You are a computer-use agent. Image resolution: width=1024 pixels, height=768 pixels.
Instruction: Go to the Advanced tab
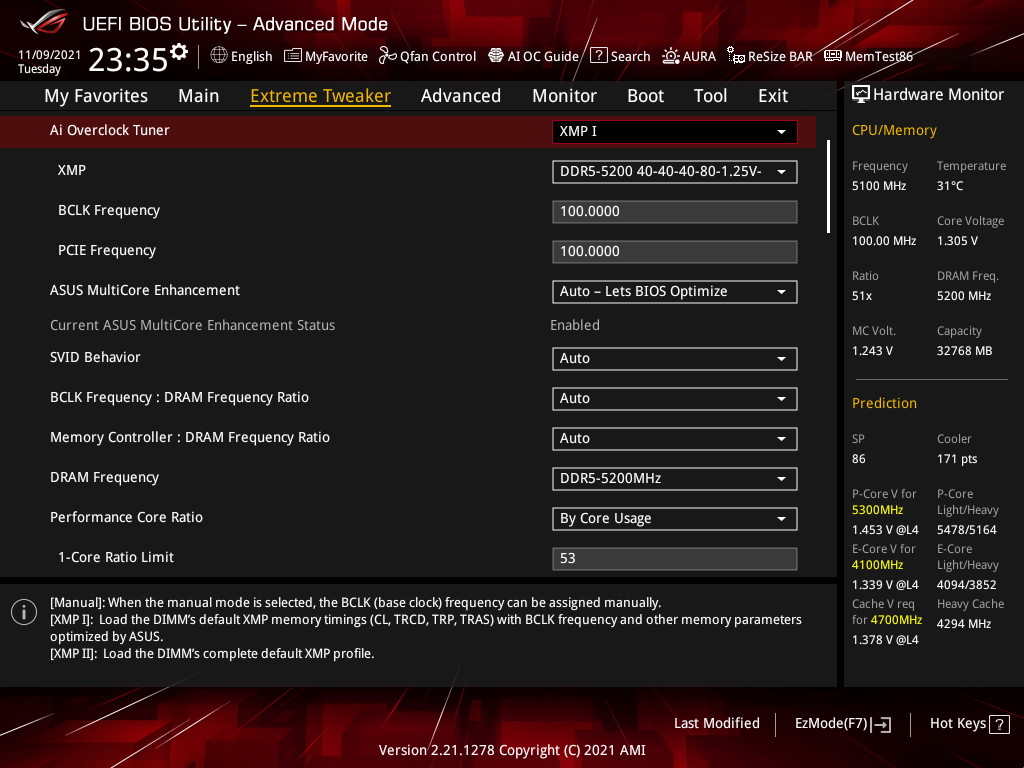461,96
